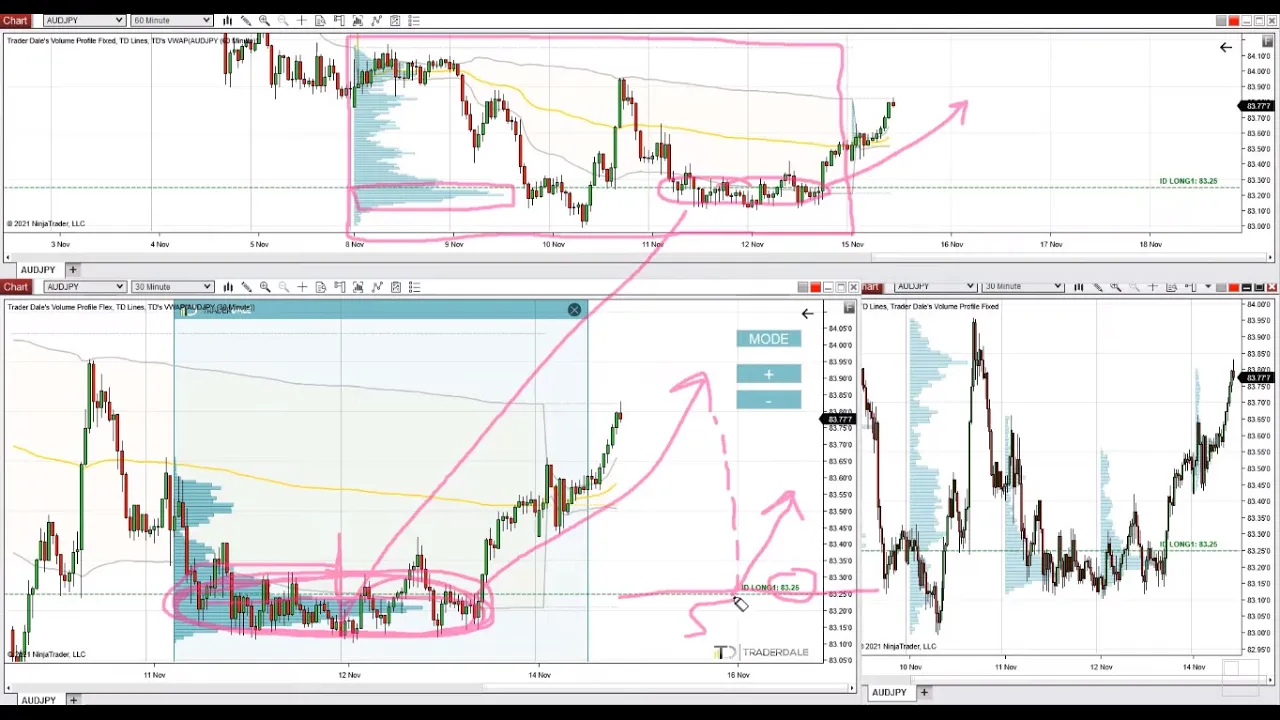Open properties list icon in bottom-left chart

point(414,287)
